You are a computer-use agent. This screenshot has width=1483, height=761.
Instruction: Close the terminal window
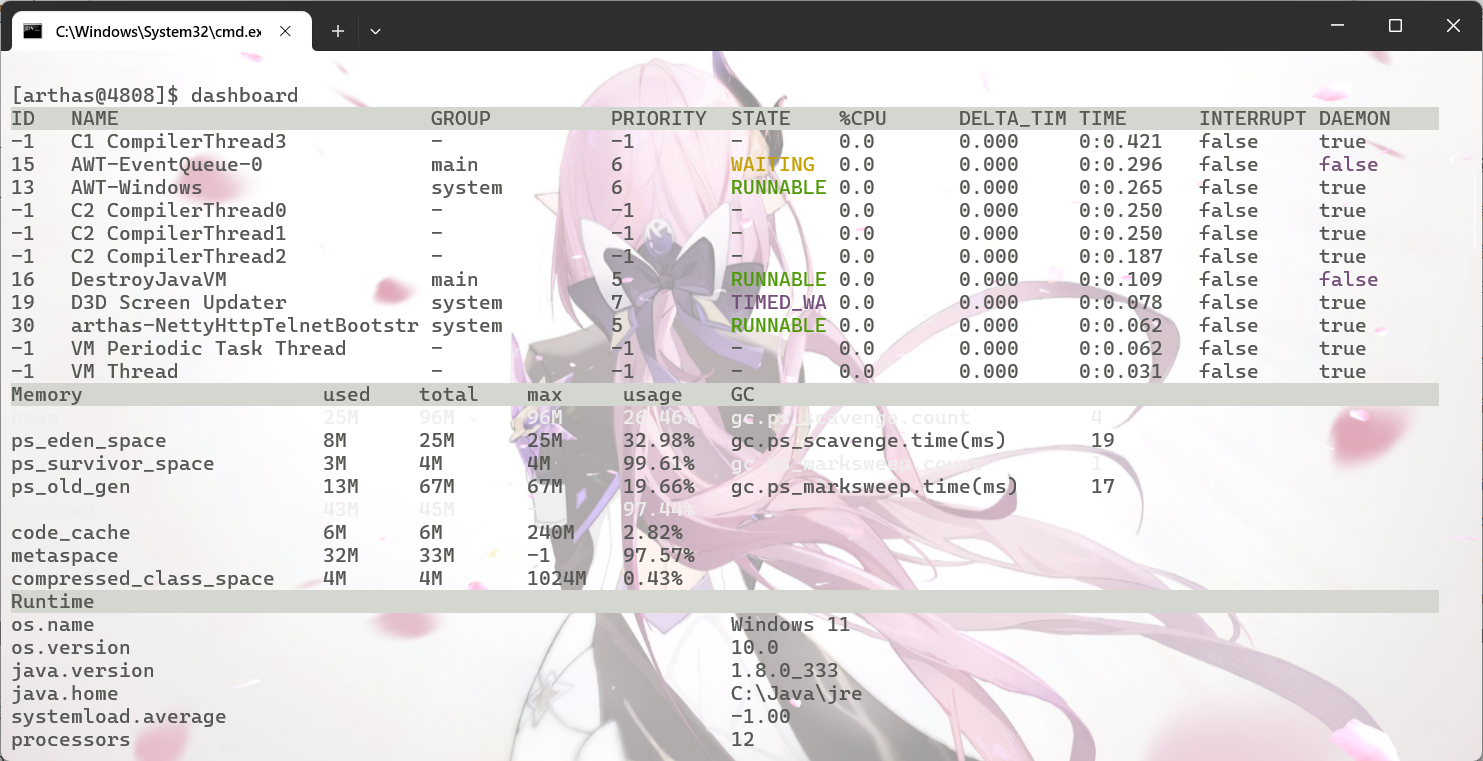coord(1453,26)
